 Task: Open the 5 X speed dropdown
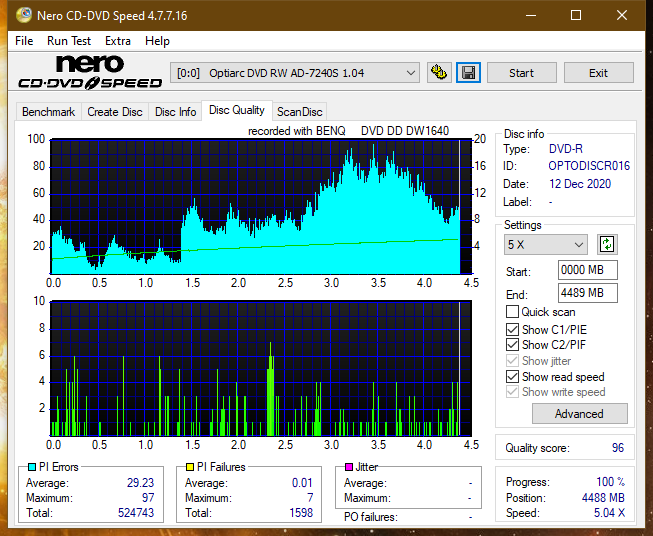click(546, 245)
